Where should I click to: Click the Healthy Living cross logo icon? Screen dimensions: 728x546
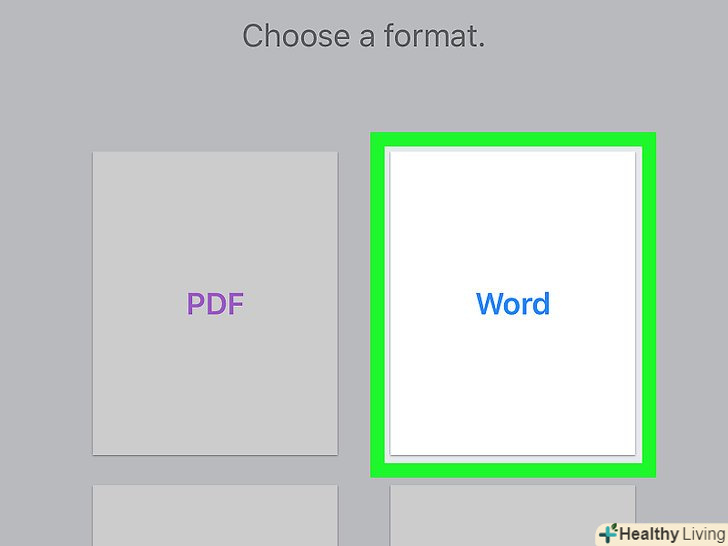coord(608,533)
